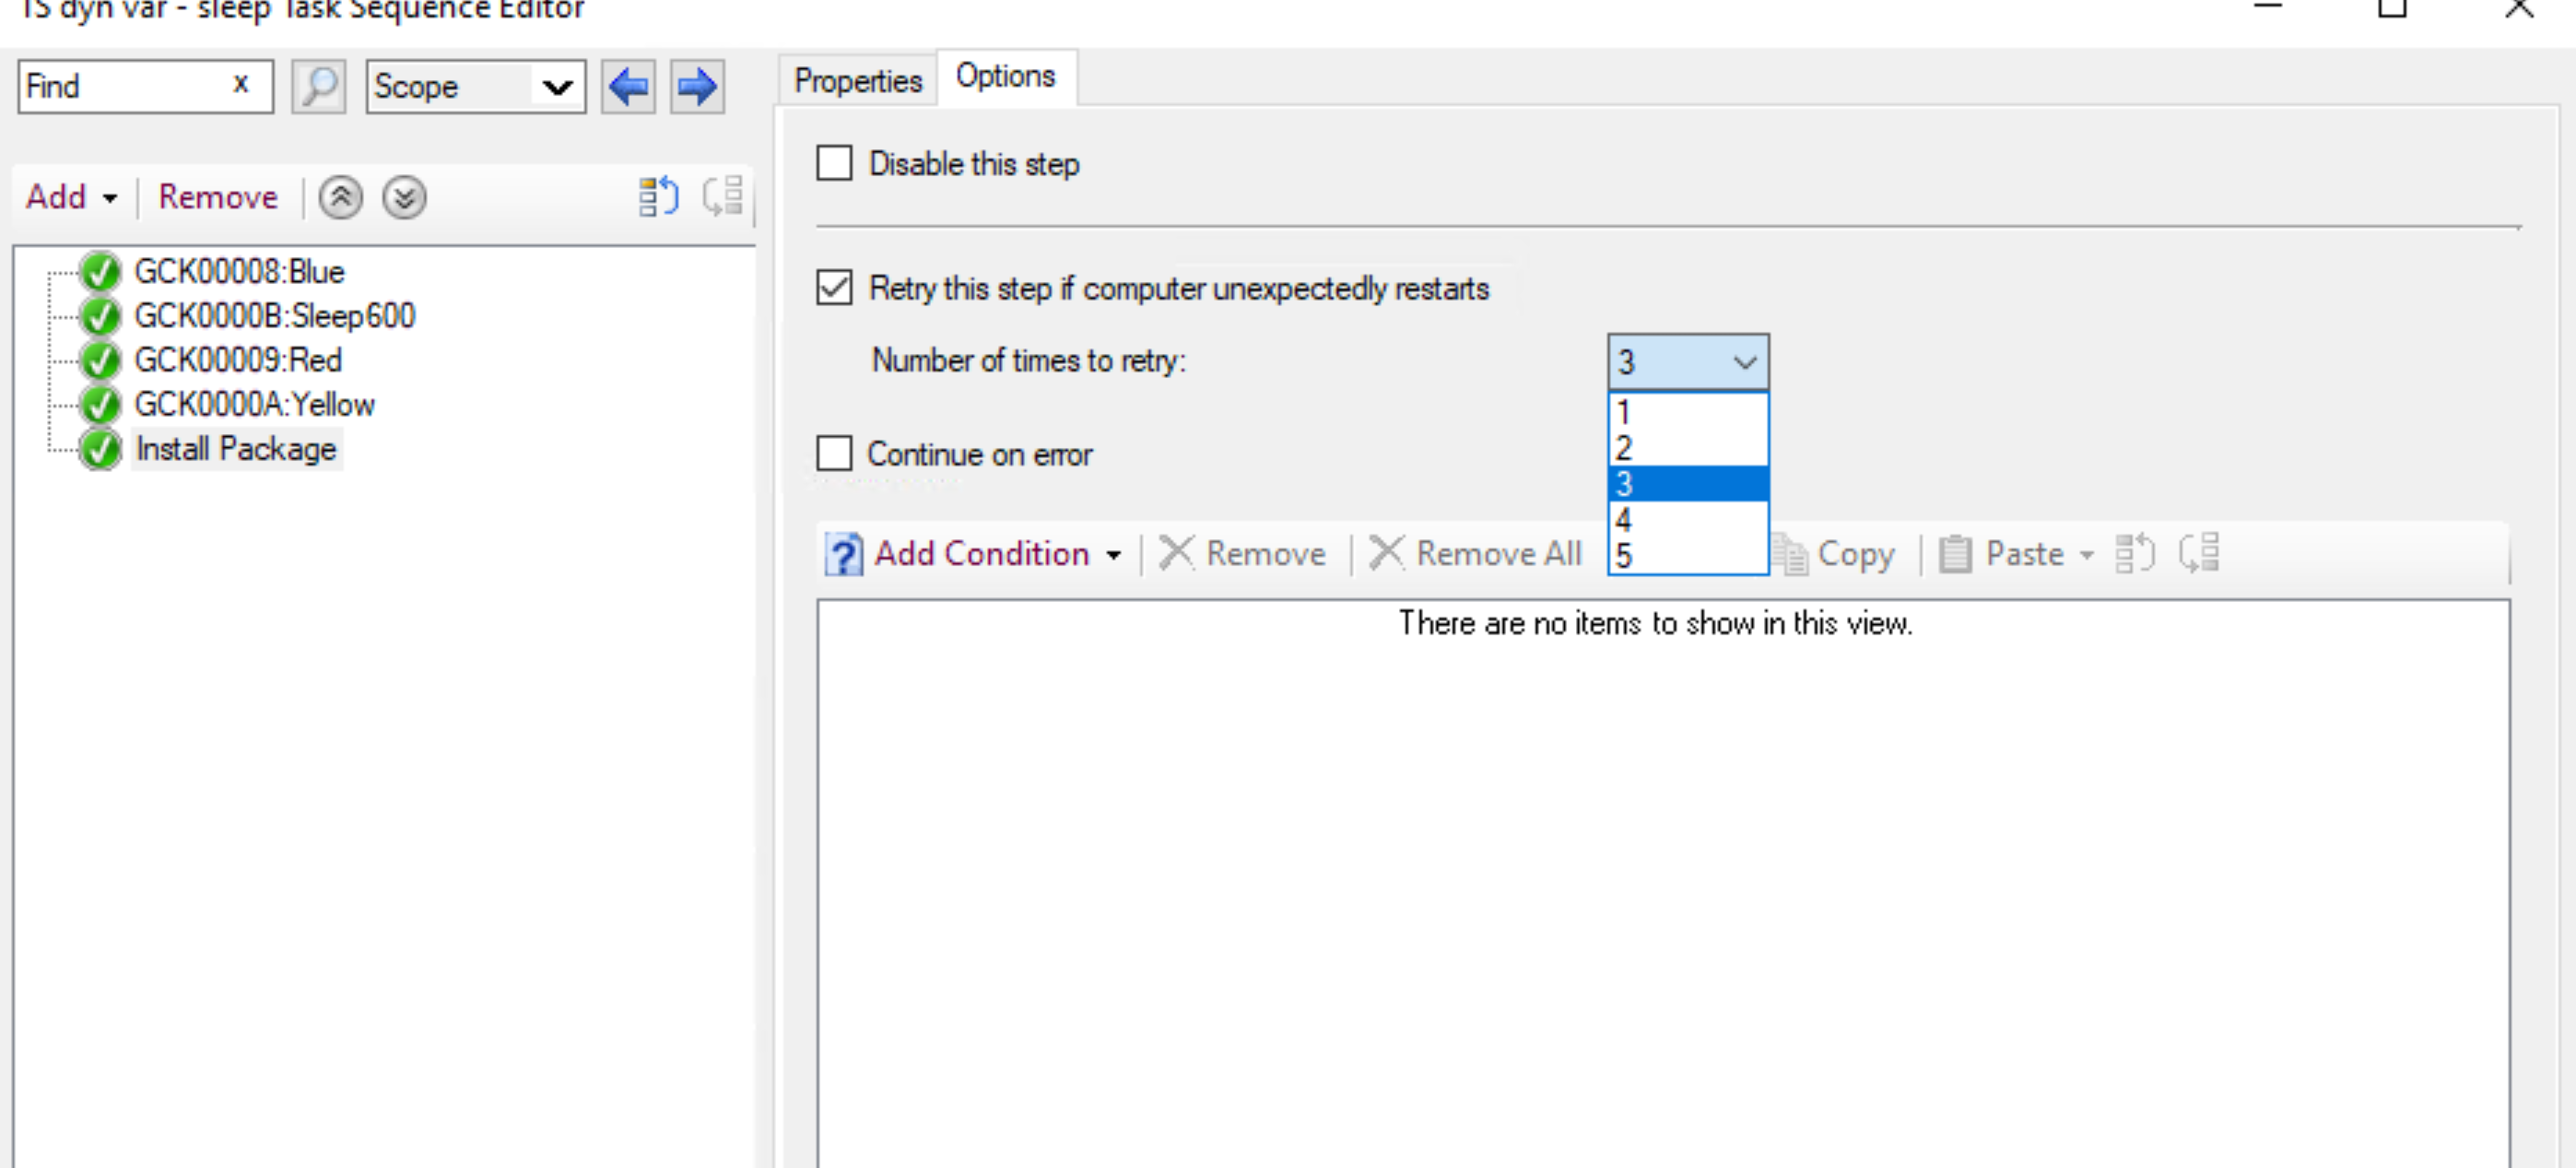Click the search magnifier icon
The width and height of the screenshot is (2576, 1168).
point(317,86)
